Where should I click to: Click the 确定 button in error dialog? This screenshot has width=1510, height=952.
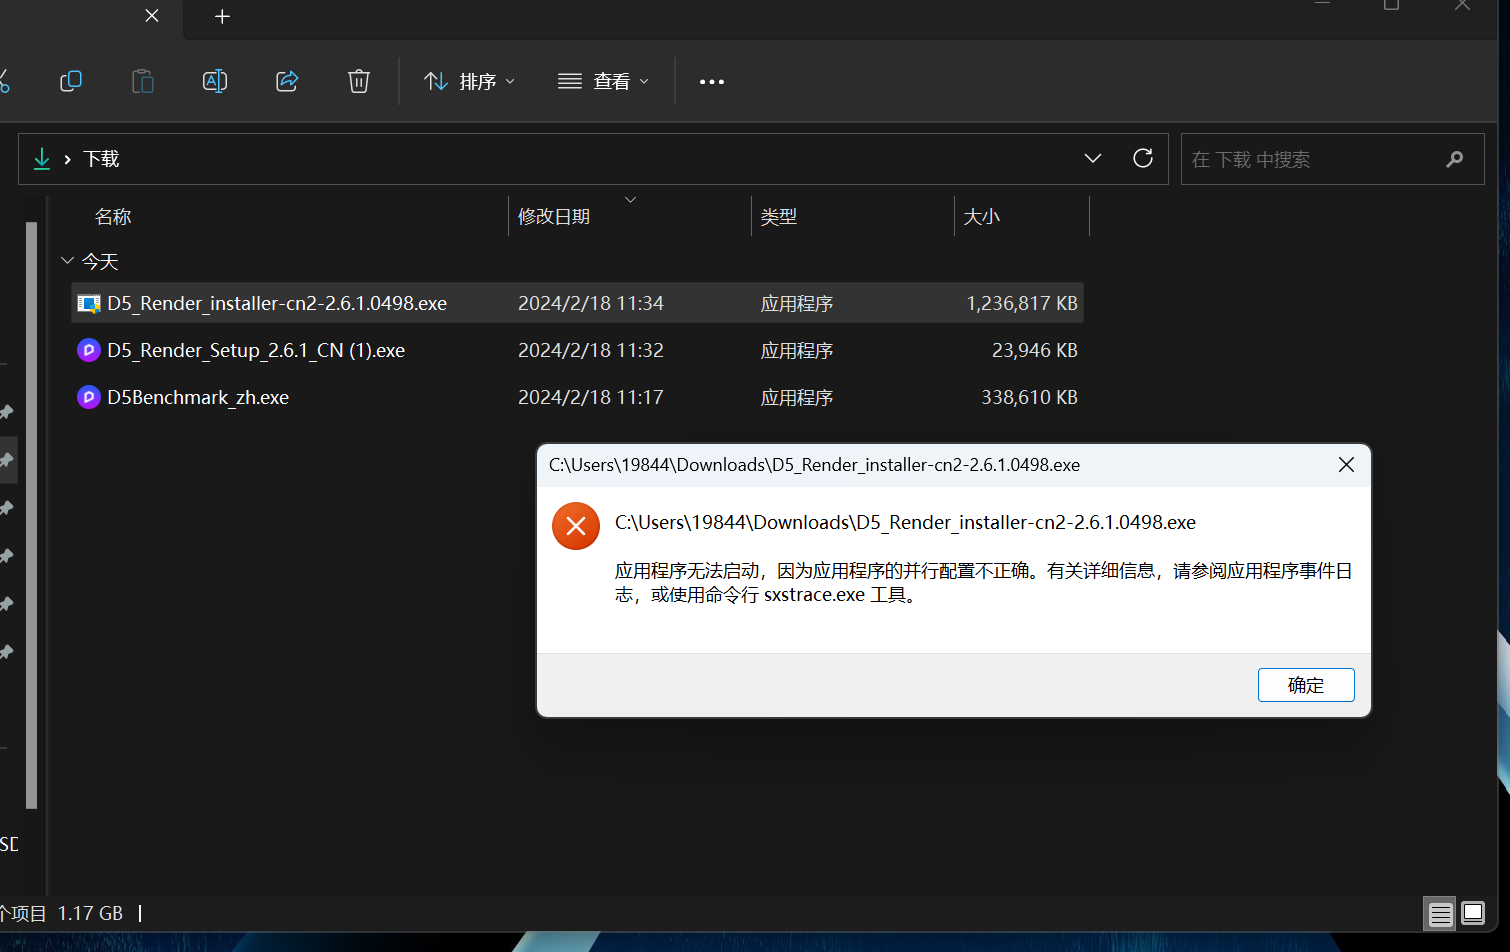point(1306,685)
